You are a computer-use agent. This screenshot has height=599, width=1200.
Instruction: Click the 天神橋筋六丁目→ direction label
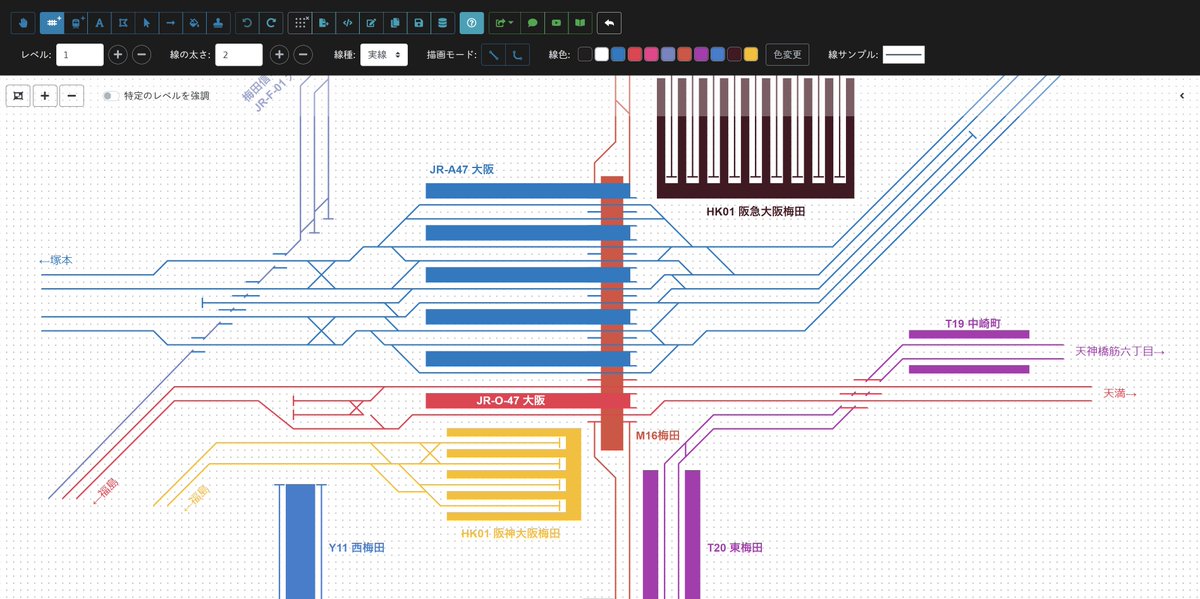click(1121, 352)
